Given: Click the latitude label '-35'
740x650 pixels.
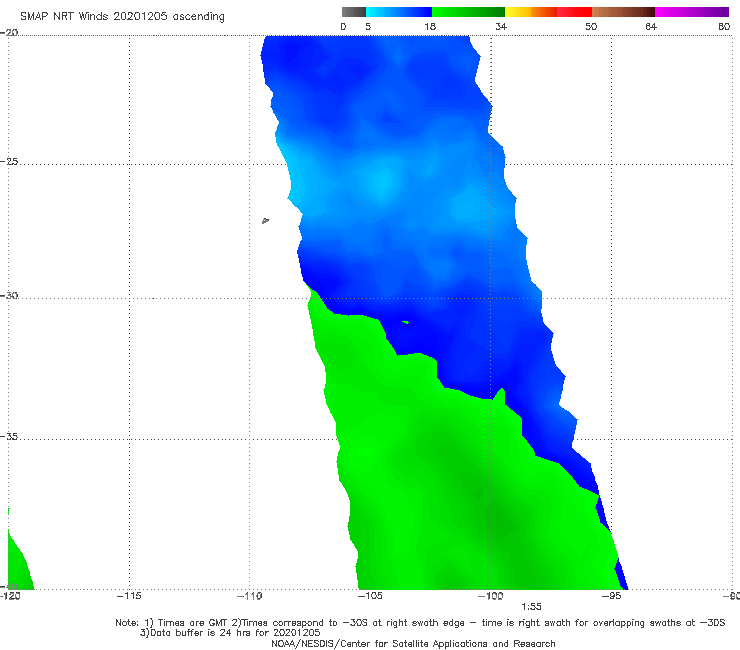Looking at the screenshot, I should pos(9,437).
